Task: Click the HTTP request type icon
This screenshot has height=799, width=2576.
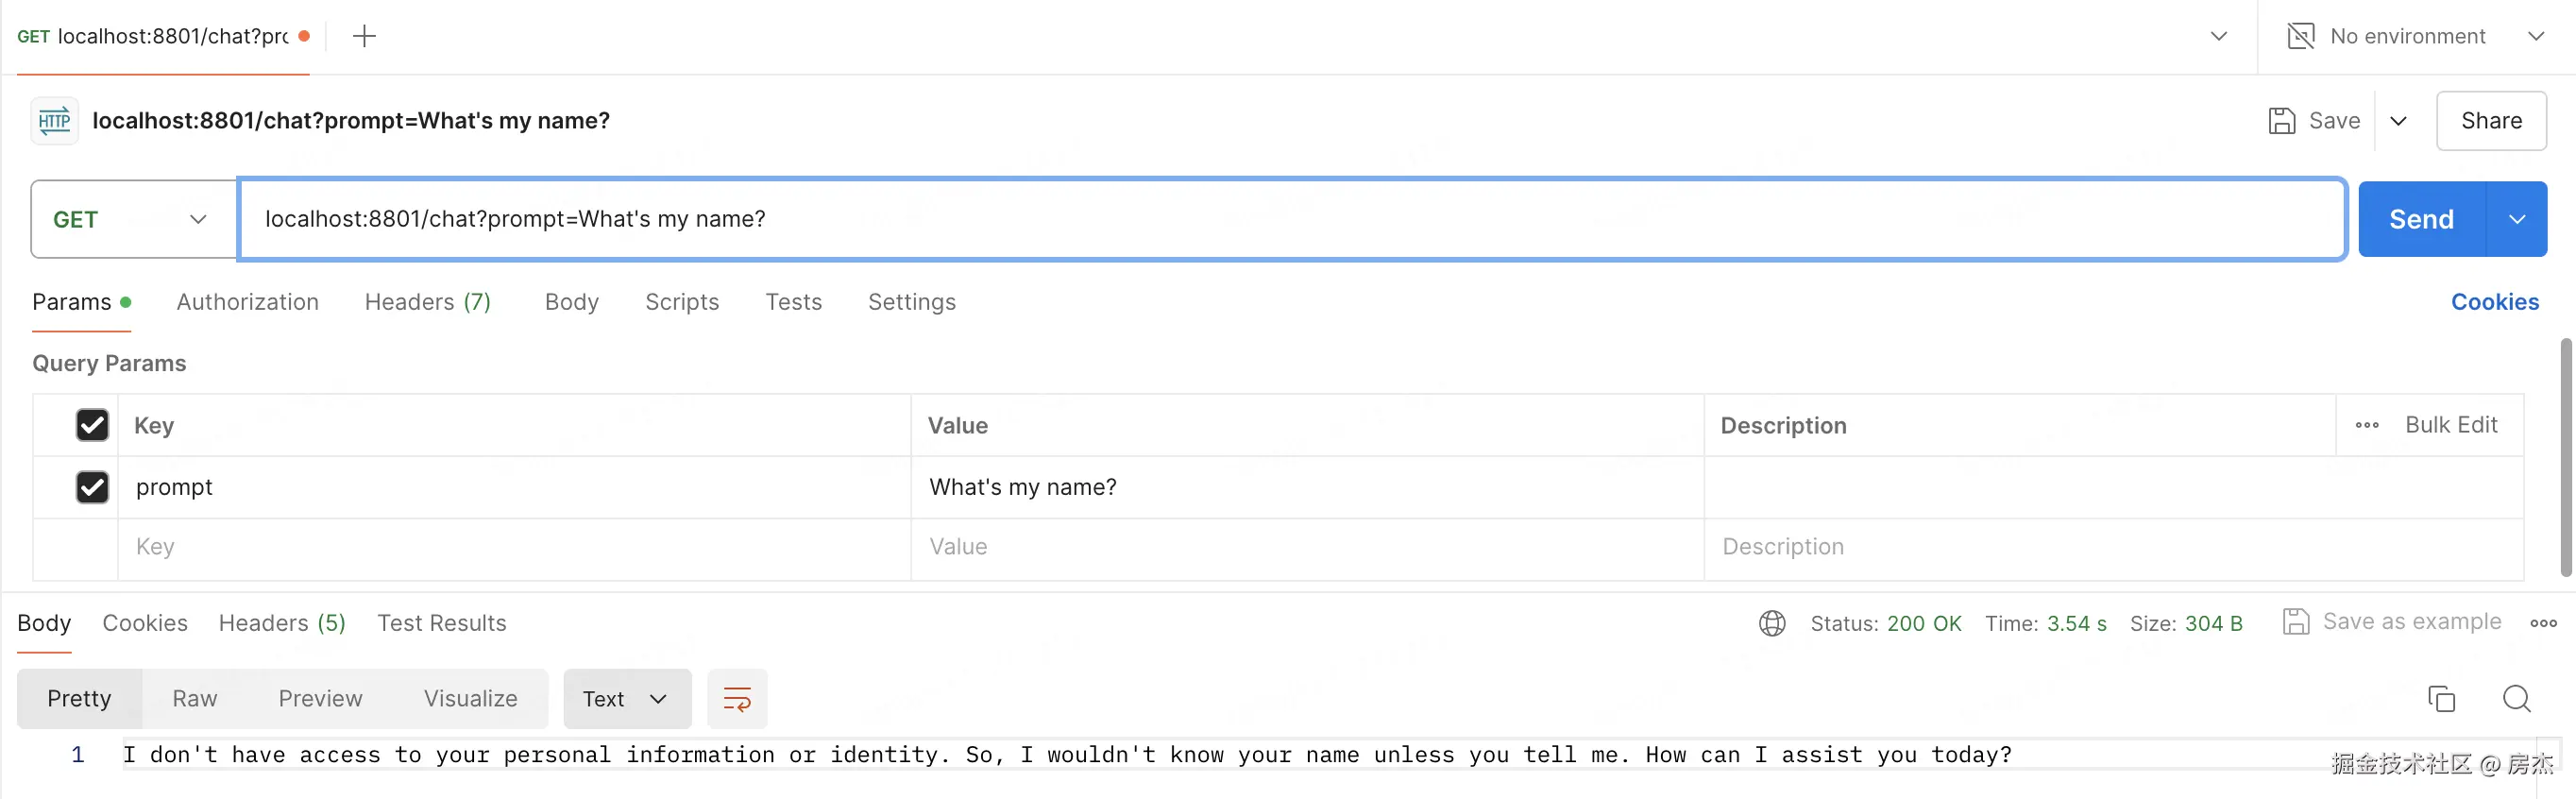Action: 54,121
